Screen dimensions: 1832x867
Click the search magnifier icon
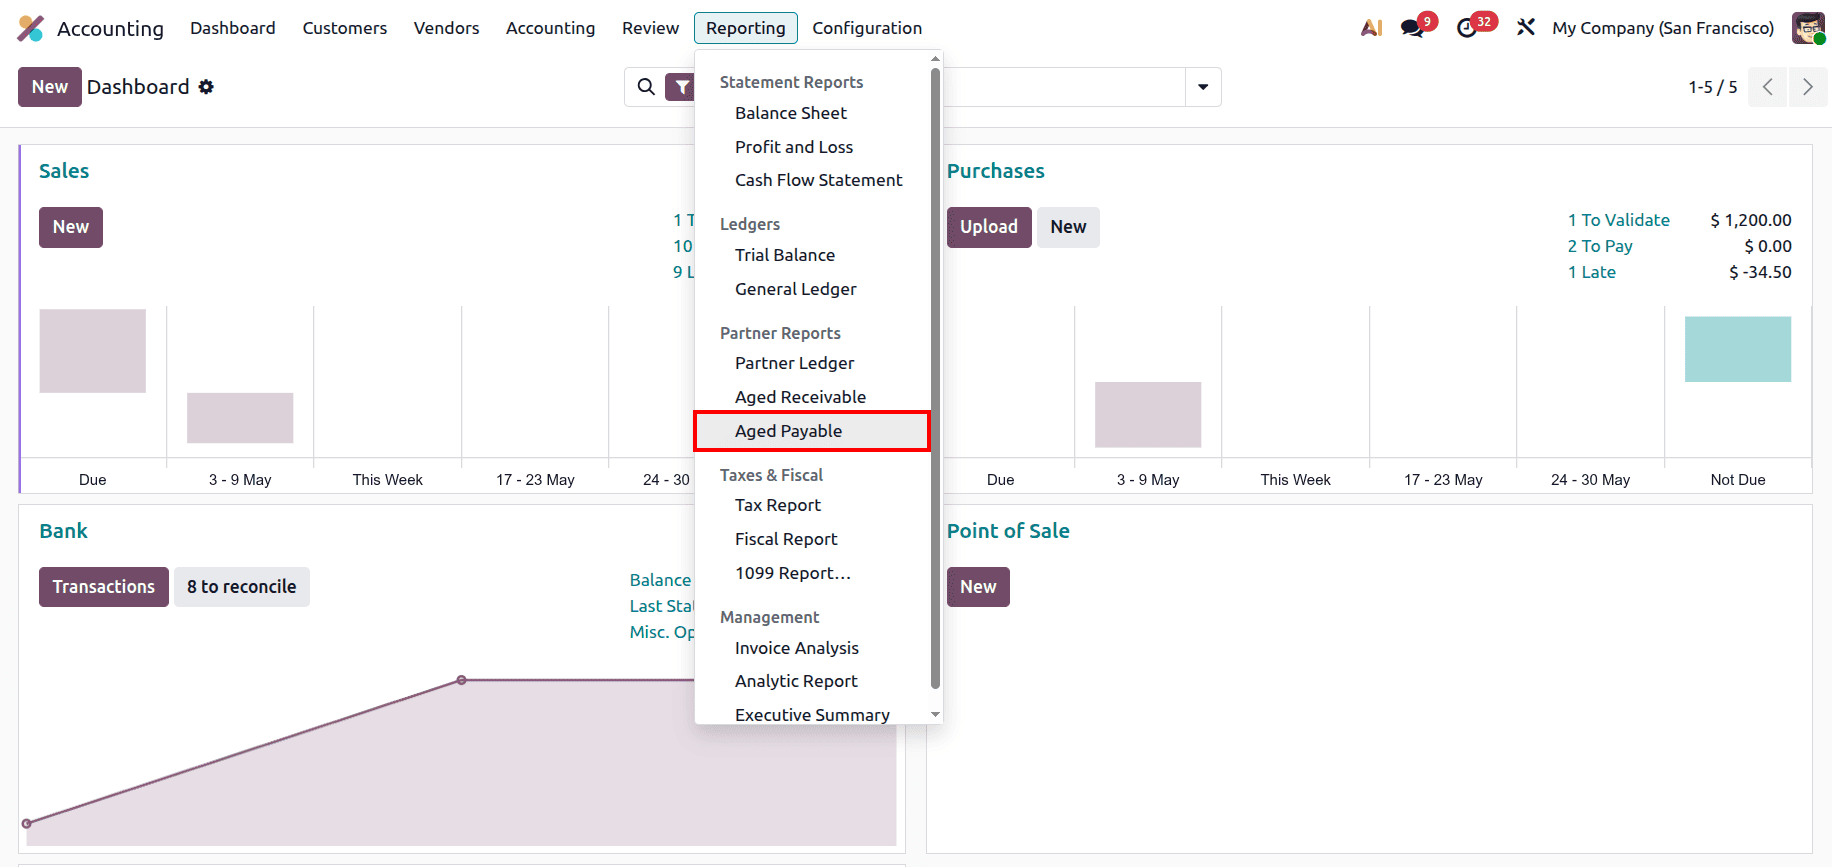tap(646, 87)
